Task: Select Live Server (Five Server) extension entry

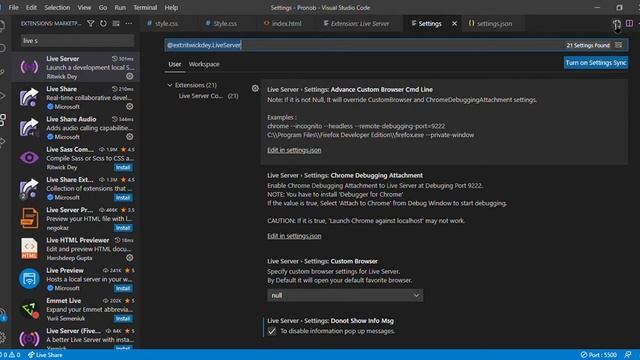Action: (76, 338)
